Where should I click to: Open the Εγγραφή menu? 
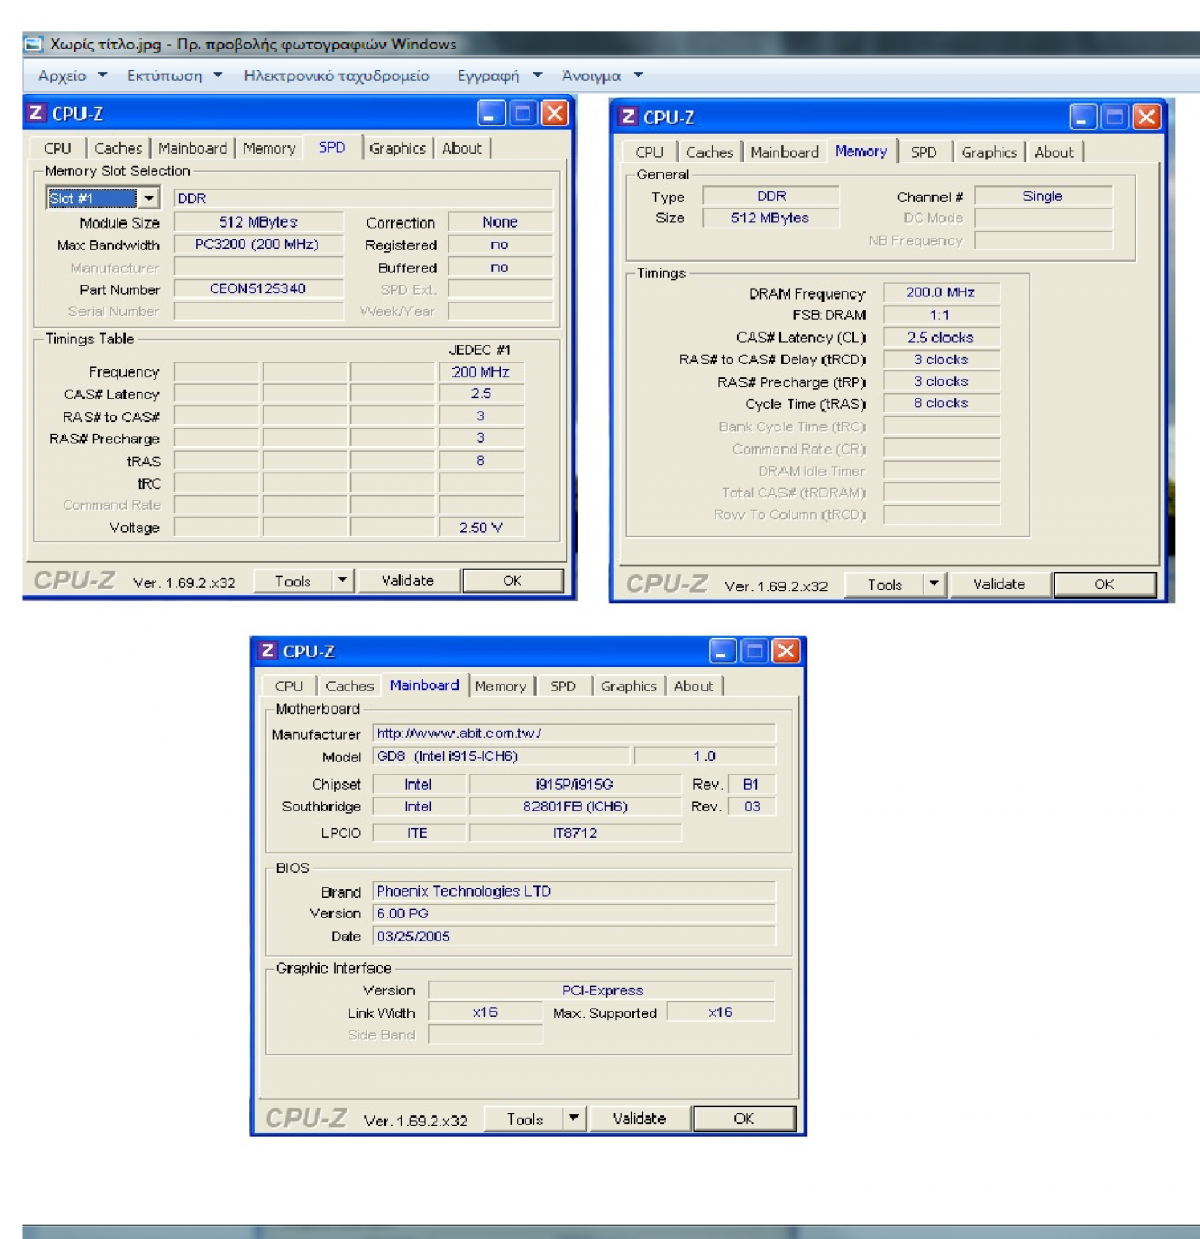[499, 75]
